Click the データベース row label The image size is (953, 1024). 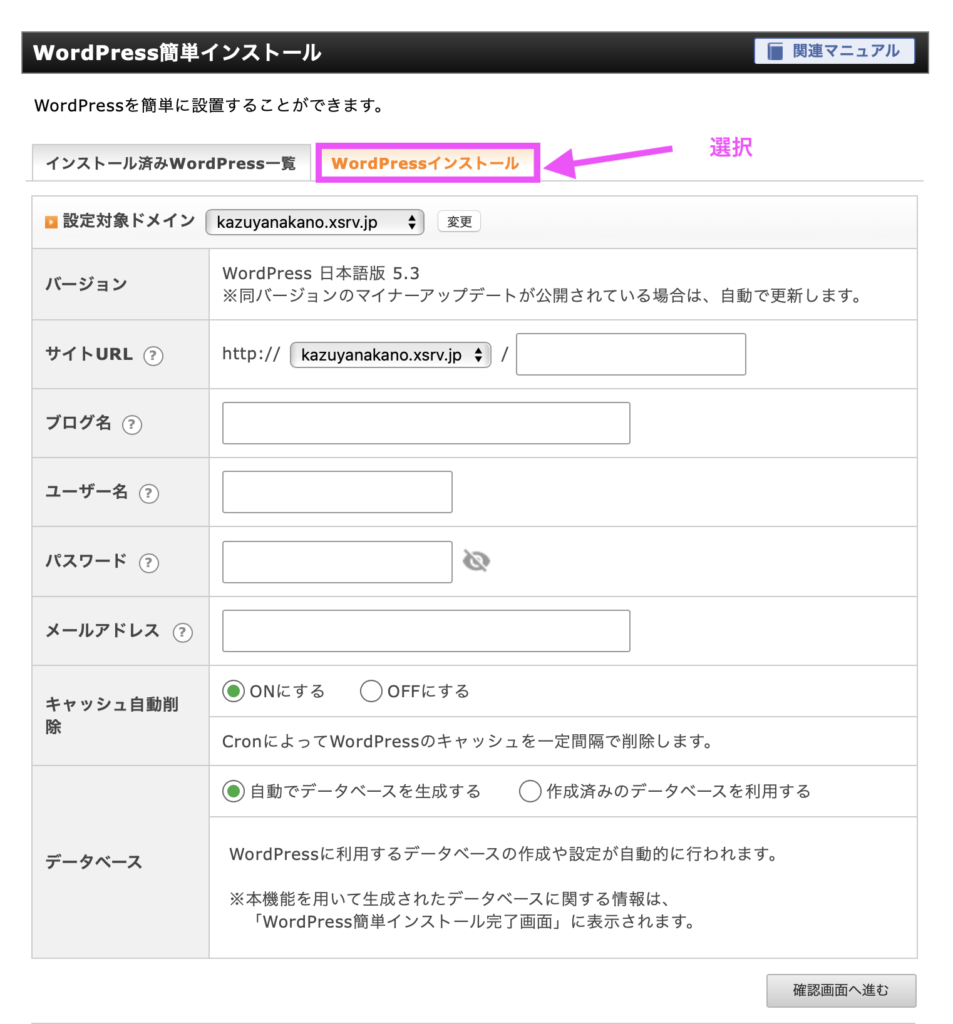point(93,862)
